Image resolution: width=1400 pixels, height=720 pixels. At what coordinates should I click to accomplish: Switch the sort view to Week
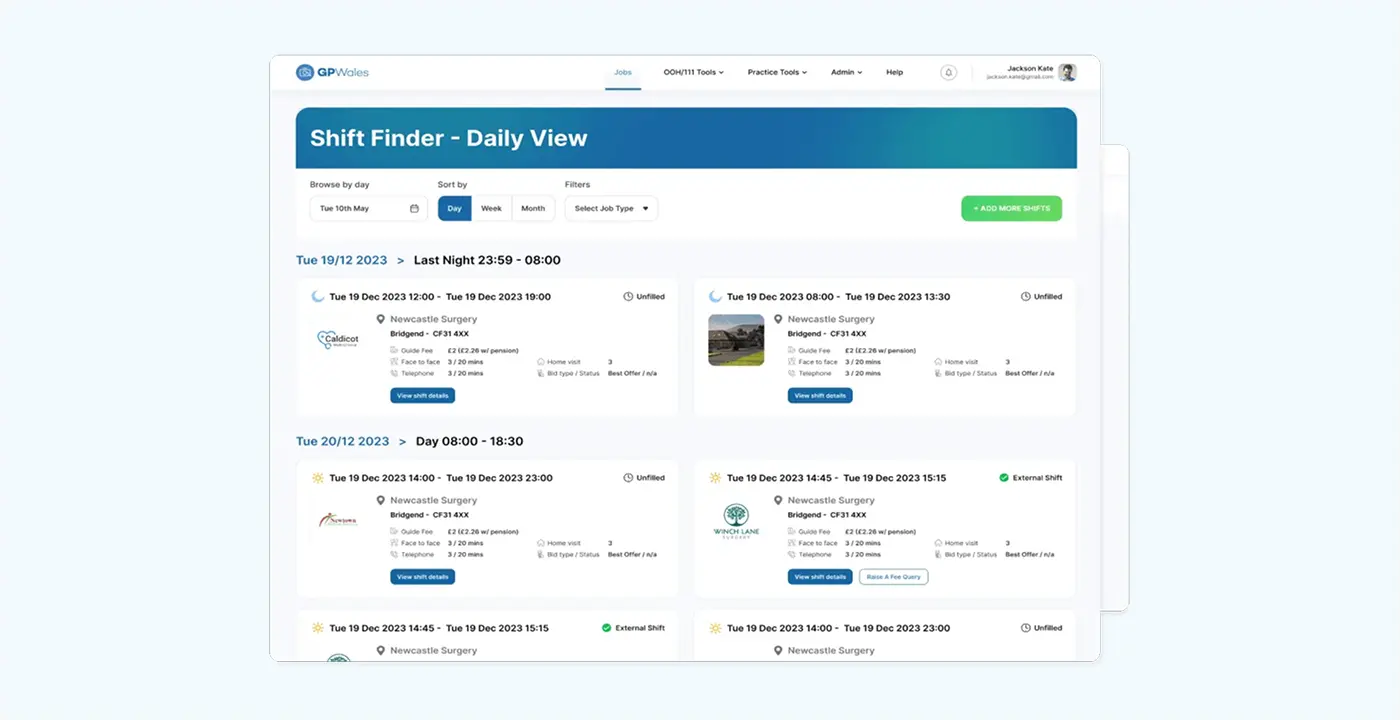tap(491, 209)
